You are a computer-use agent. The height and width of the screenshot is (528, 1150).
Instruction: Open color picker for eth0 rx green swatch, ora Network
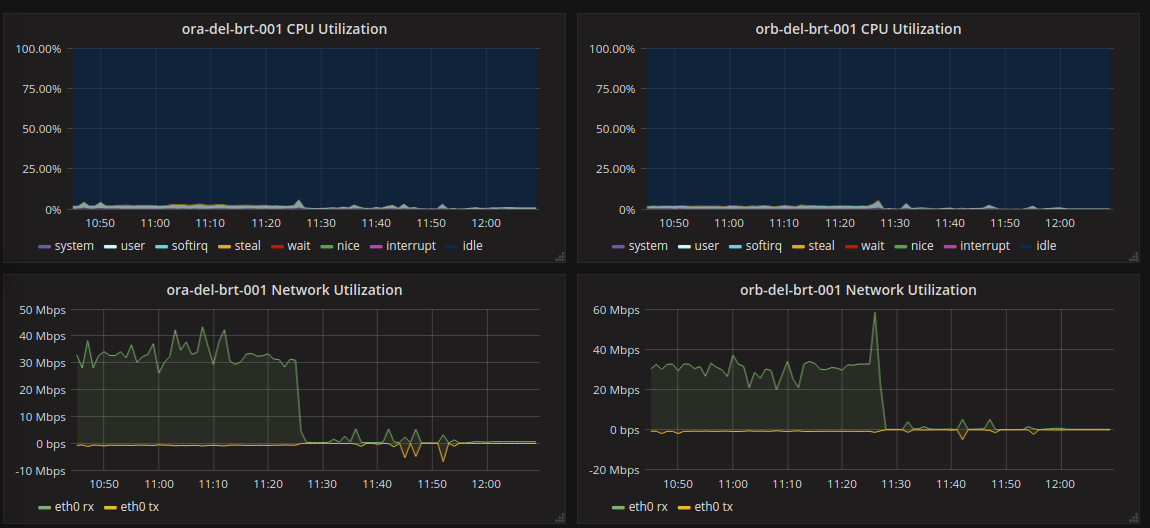click(44, 507)
